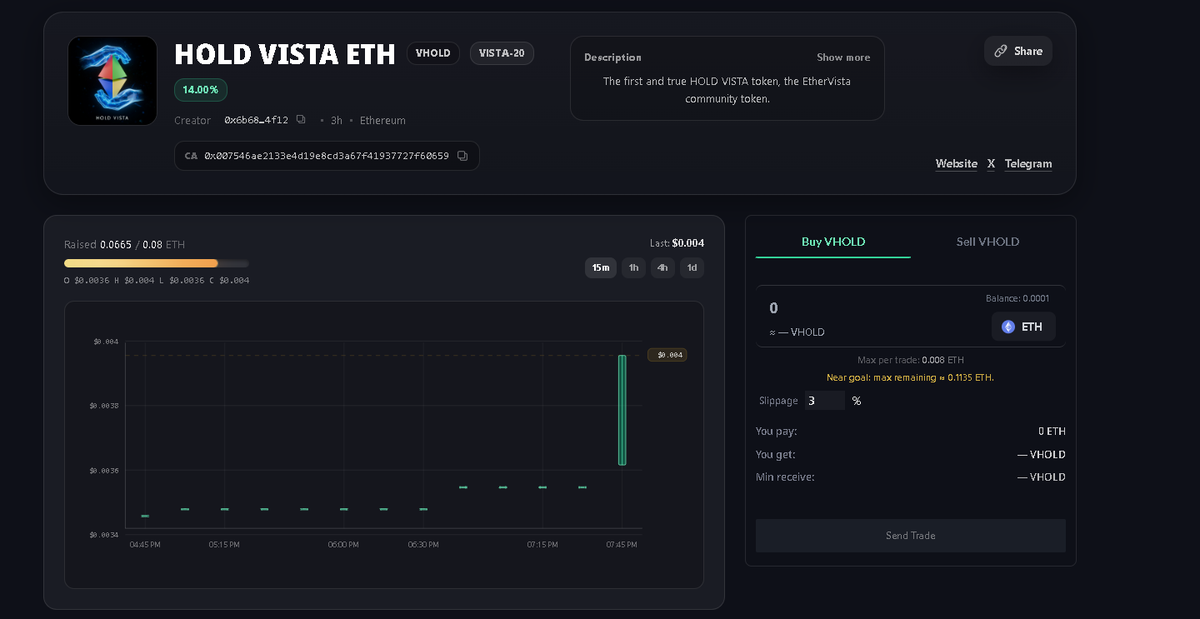Open the Website link

(956, 164)
